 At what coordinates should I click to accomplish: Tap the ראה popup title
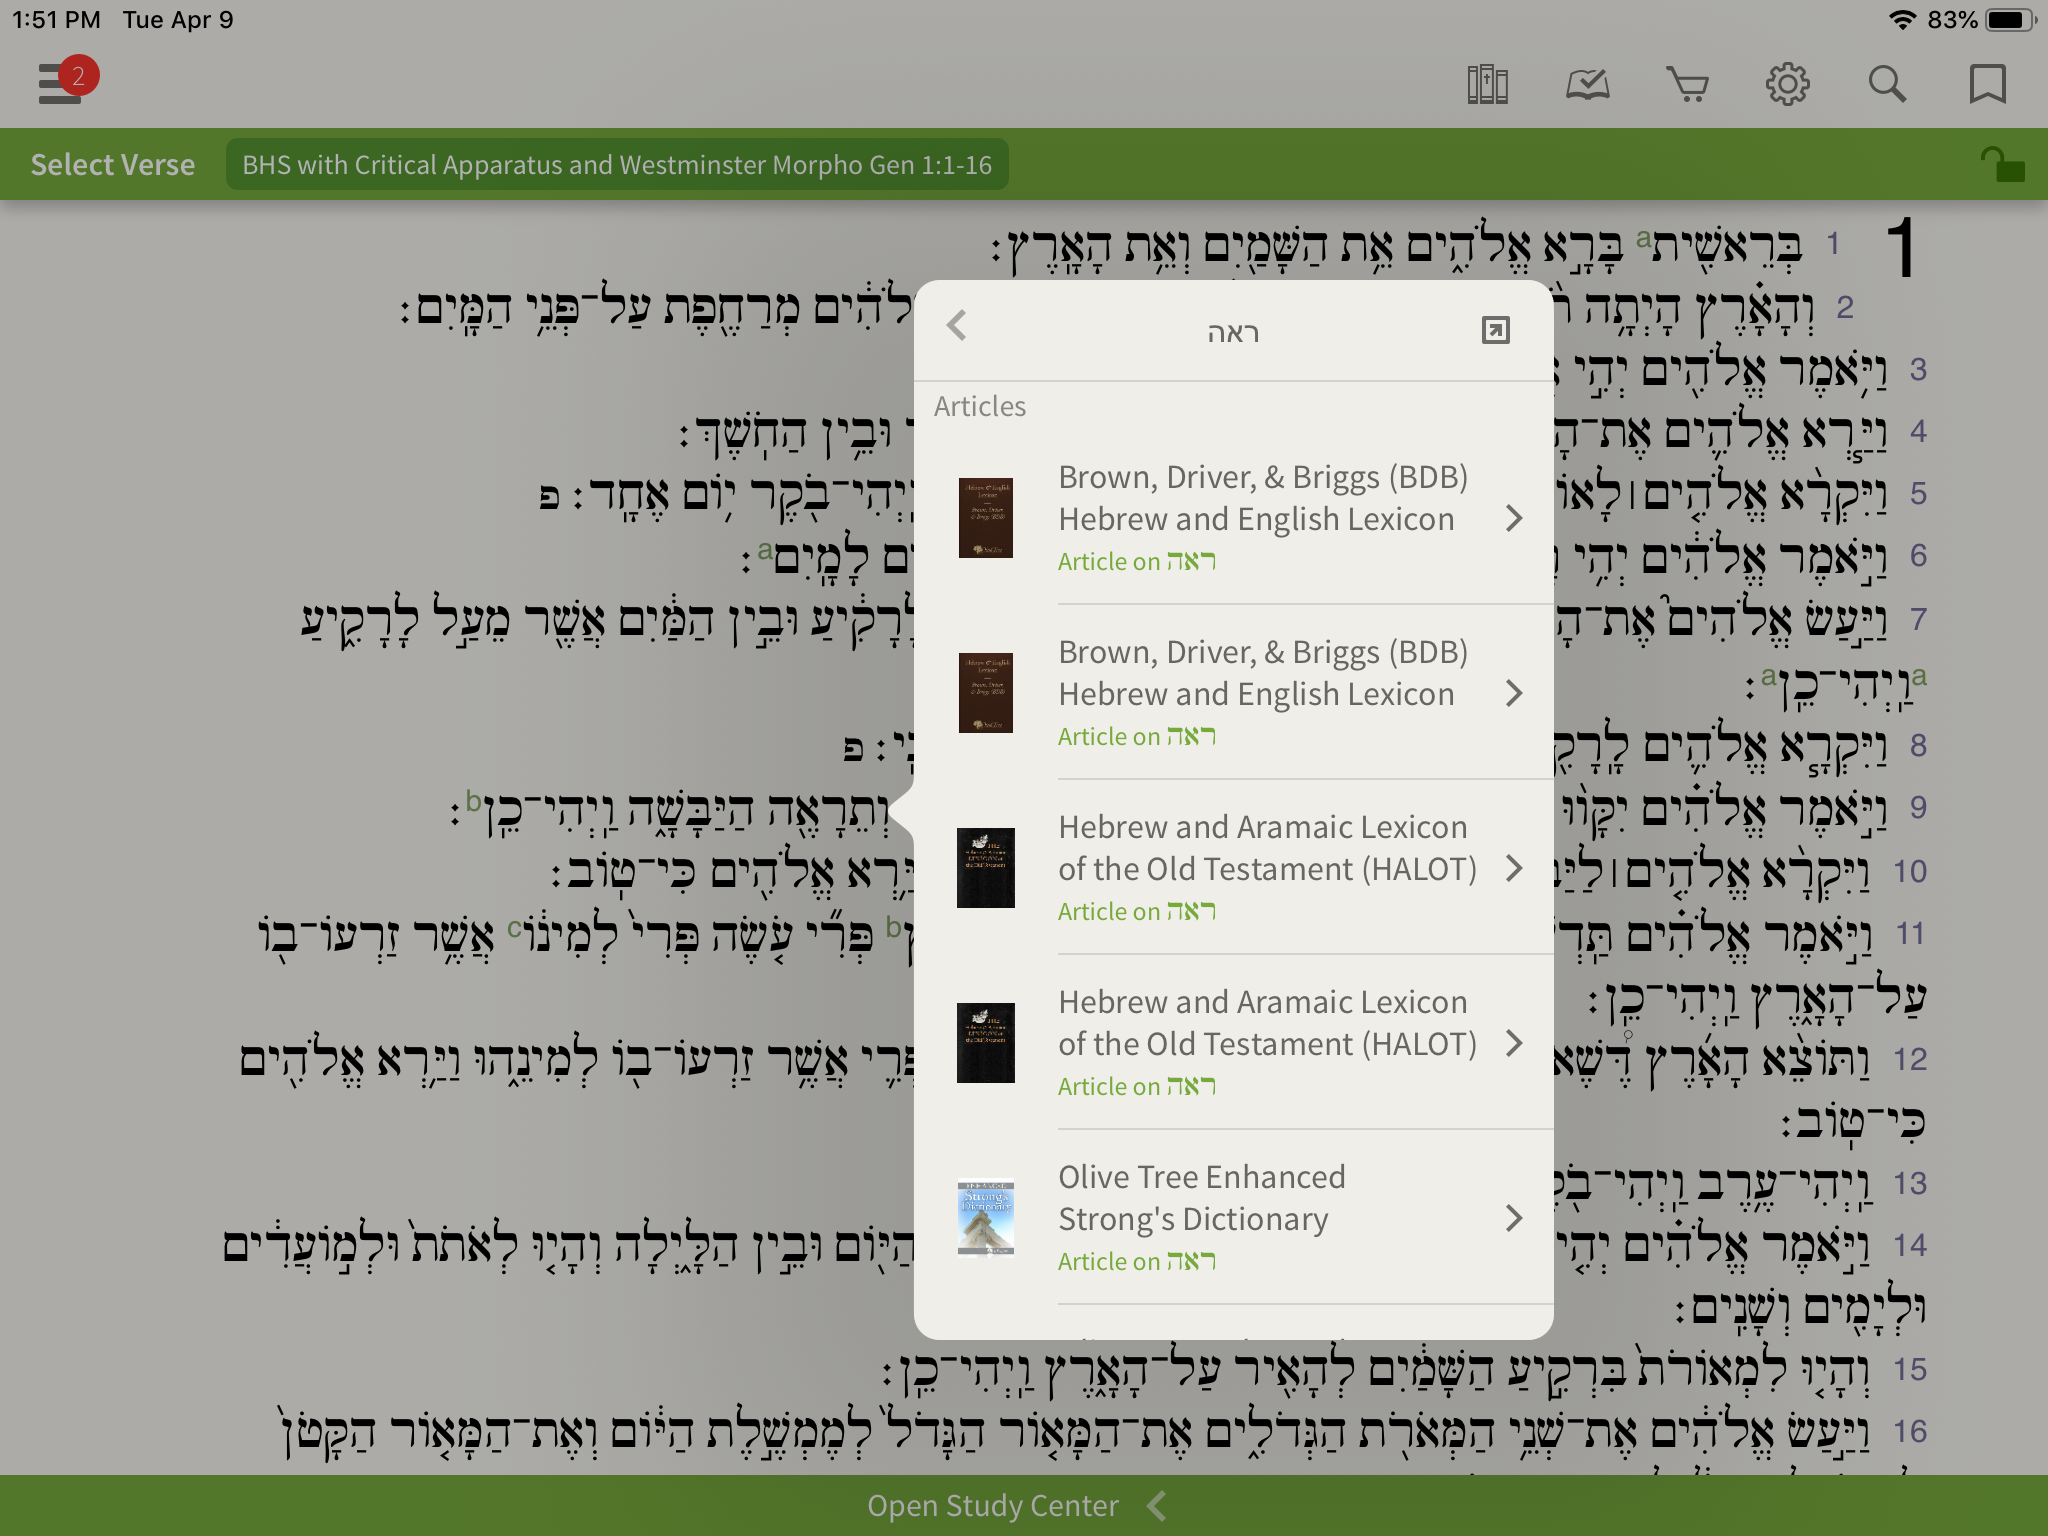point(1233,332)
